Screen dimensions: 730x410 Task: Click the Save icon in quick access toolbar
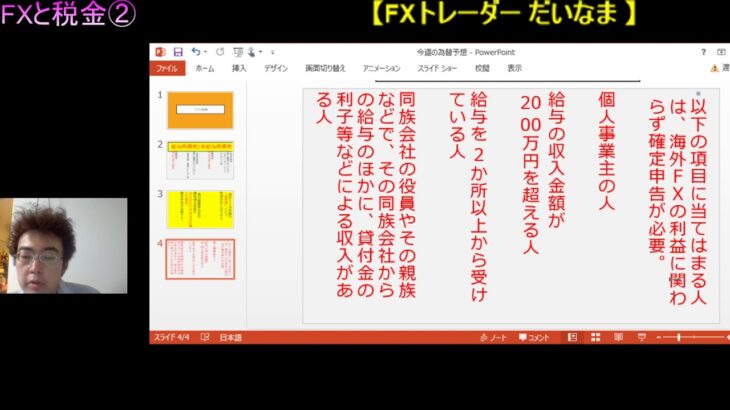[178, 52]
